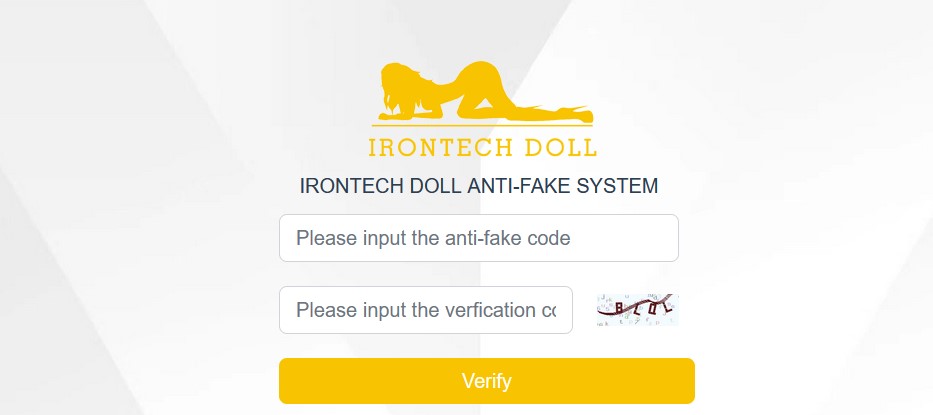This screenshot has width=933, height=415.
Task: Focus the verification code text box
Action: pyautogui.click(x=425, y=310)
